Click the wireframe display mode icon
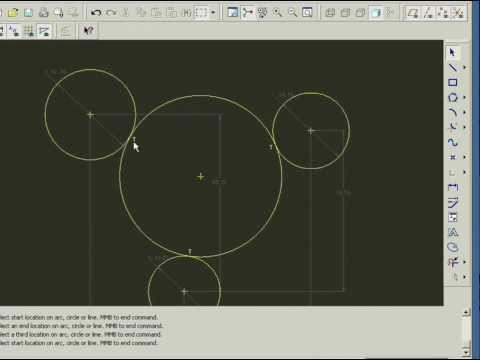 [330, 13]
